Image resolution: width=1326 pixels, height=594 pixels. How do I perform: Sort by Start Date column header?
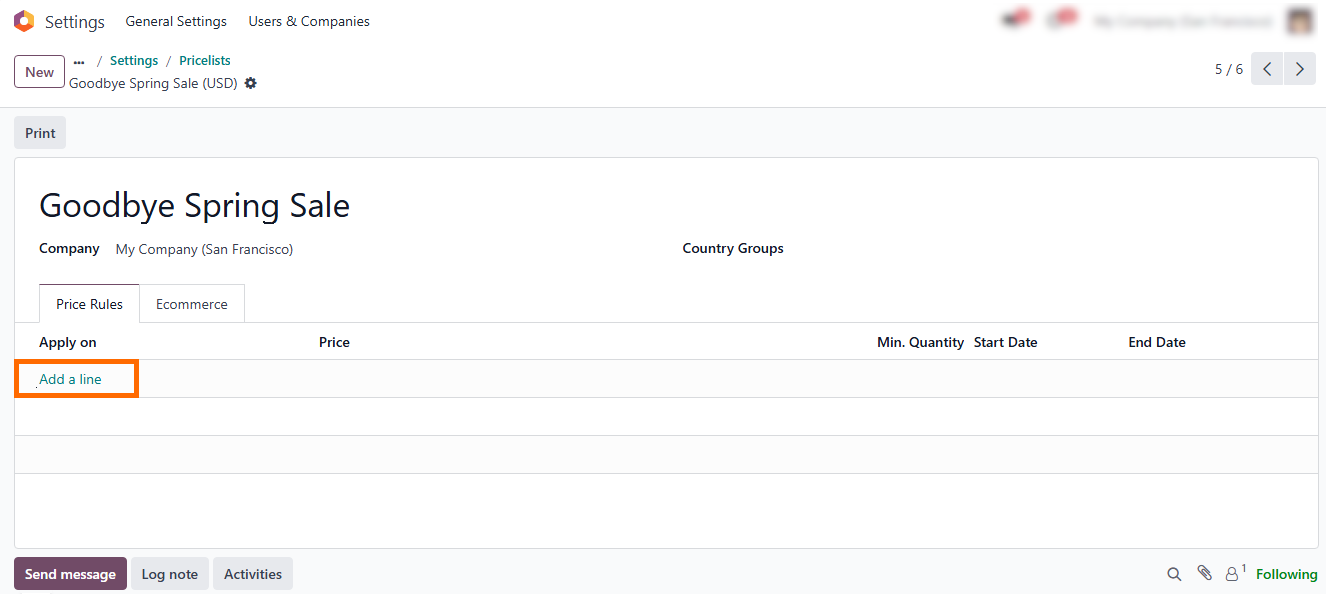click(1005, 342)
